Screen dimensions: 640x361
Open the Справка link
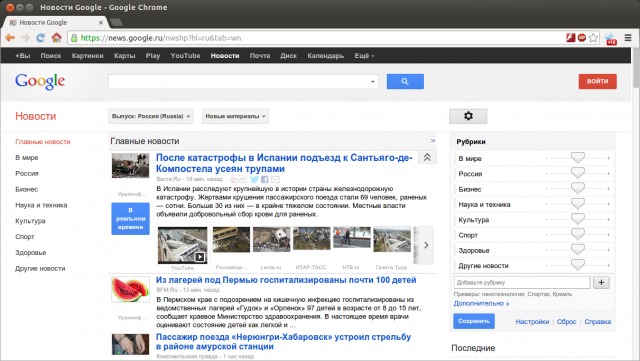click(598, 322)
